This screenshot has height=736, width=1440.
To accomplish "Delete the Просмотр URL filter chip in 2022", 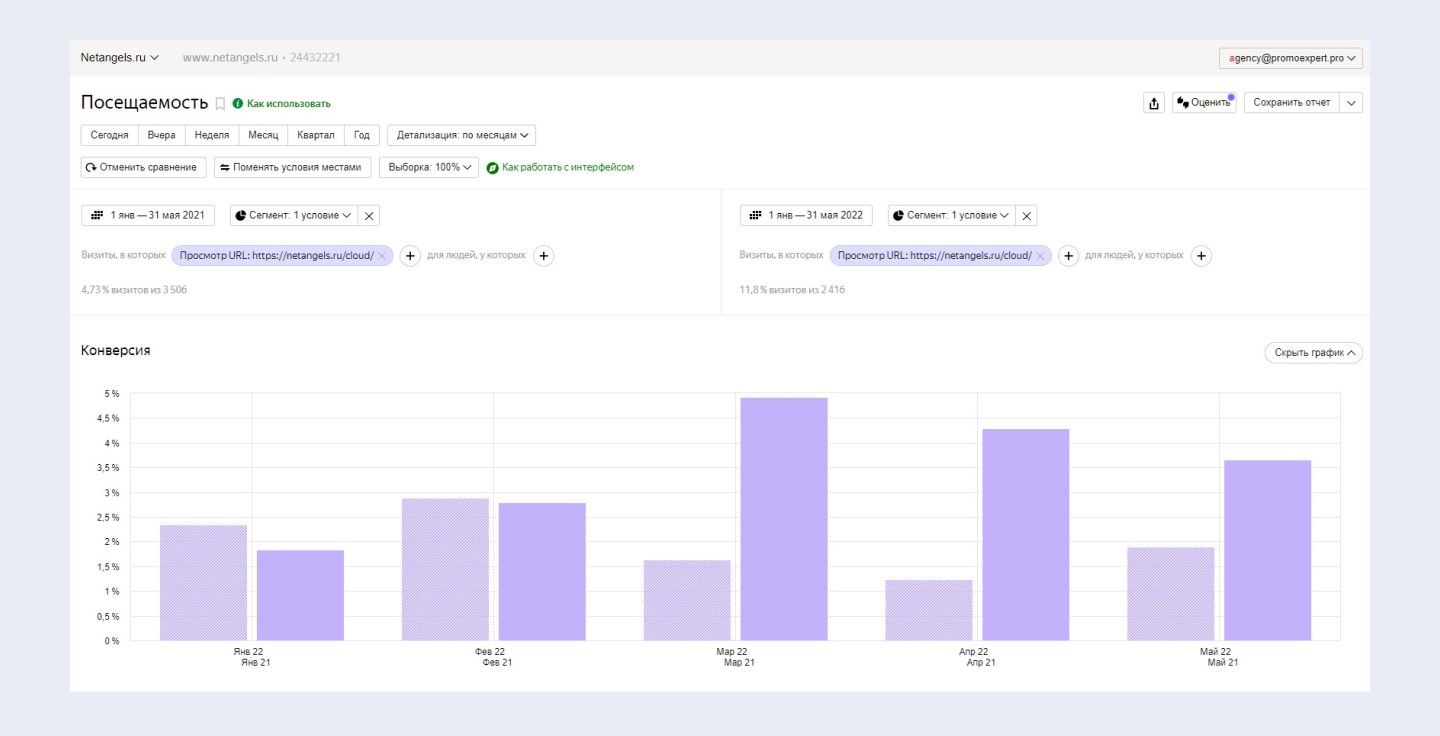I will (1040, 256).
